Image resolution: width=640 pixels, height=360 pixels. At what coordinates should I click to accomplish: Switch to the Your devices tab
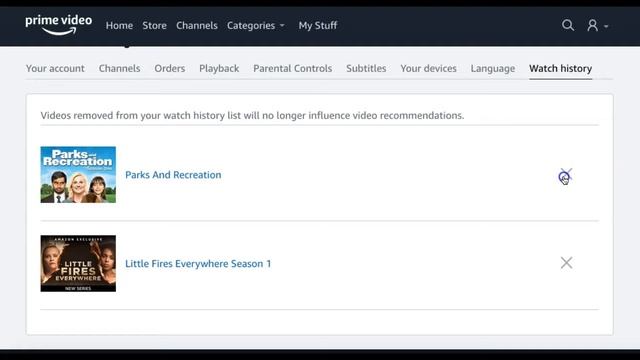pyautogui.click(x=428, y=68)
